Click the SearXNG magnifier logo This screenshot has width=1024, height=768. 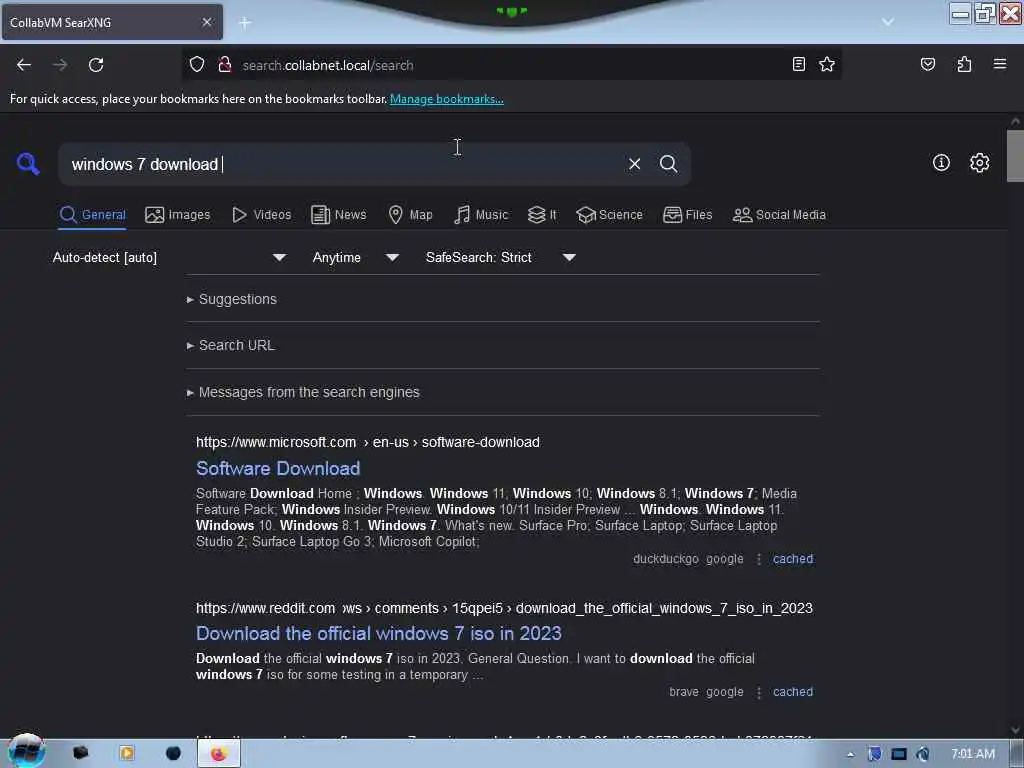pos(28,163)
